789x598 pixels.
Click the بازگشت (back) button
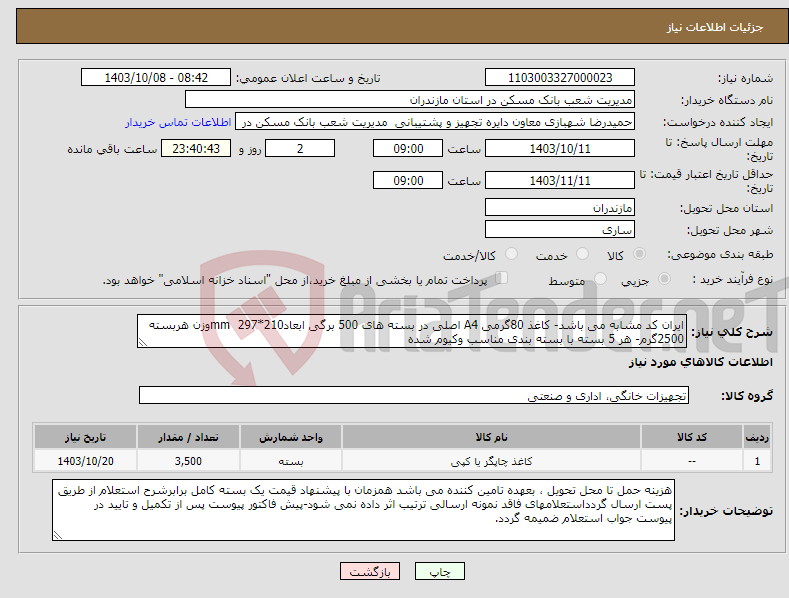(x=370, y=572)
